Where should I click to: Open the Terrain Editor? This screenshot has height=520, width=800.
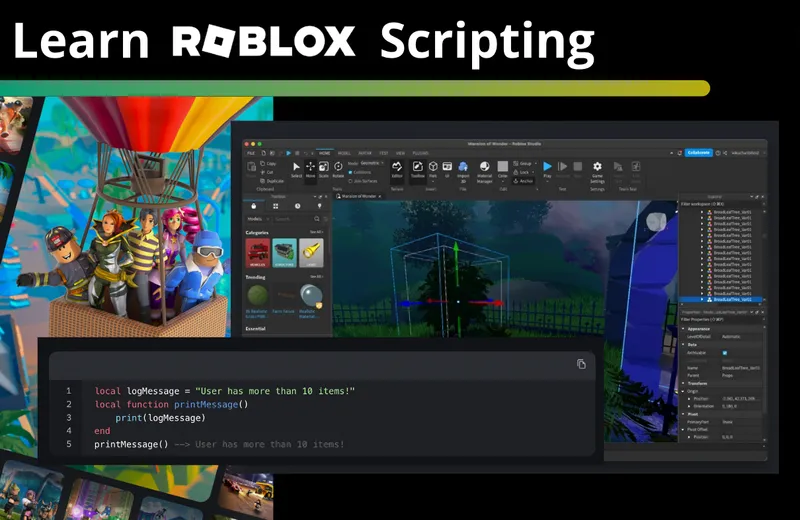click(x=397, y=169)
